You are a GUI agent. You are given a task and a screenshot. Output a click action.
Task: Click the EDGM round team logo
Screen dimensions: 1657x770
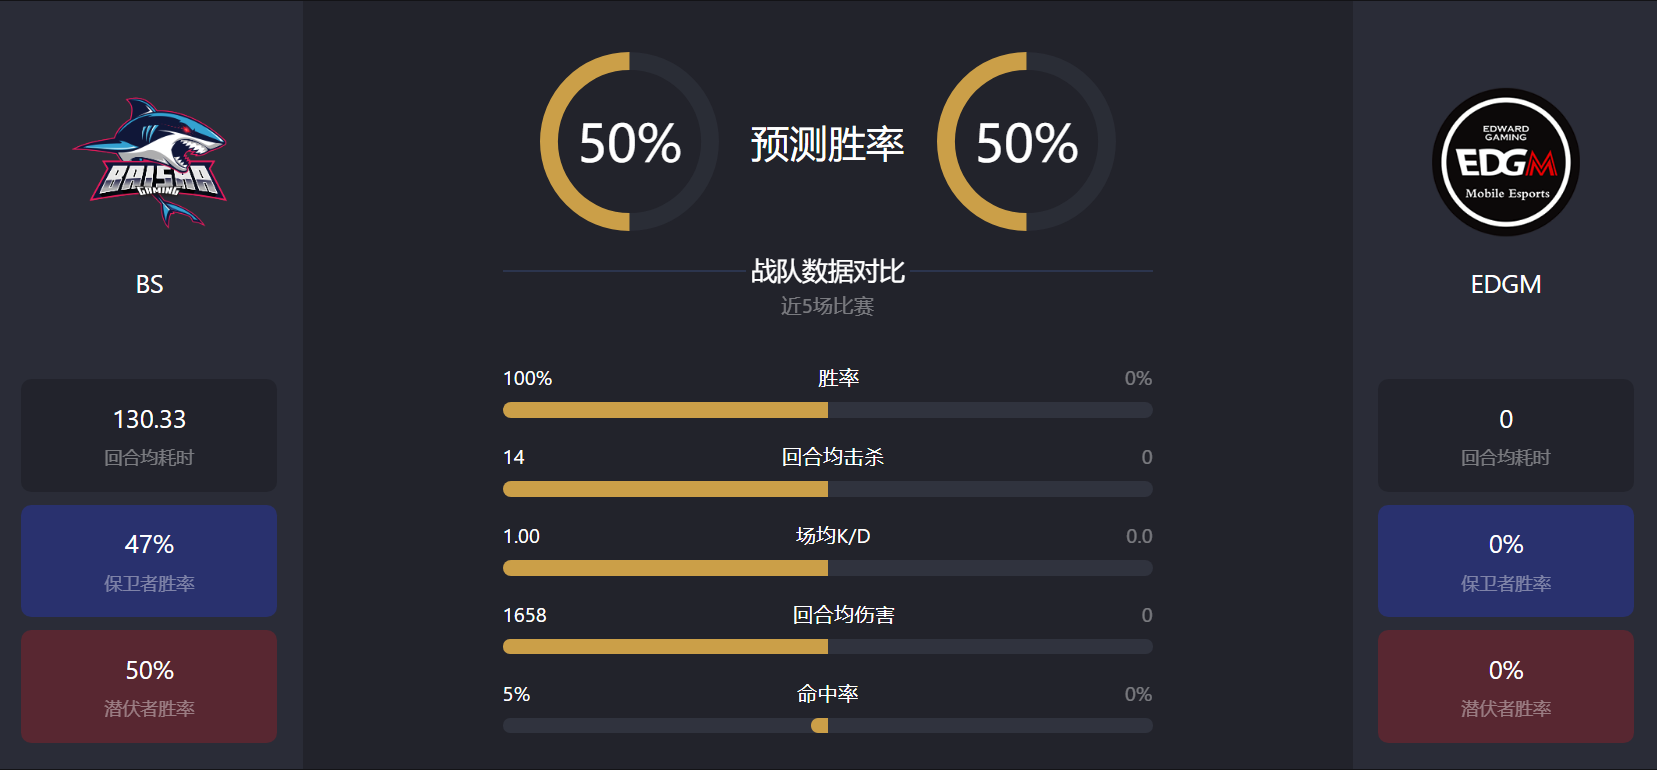click(x=1506, y=162)
